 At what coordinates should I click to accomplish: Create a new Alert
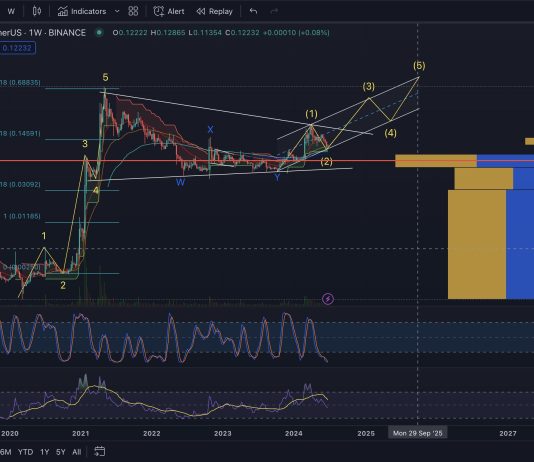[169, 11]
